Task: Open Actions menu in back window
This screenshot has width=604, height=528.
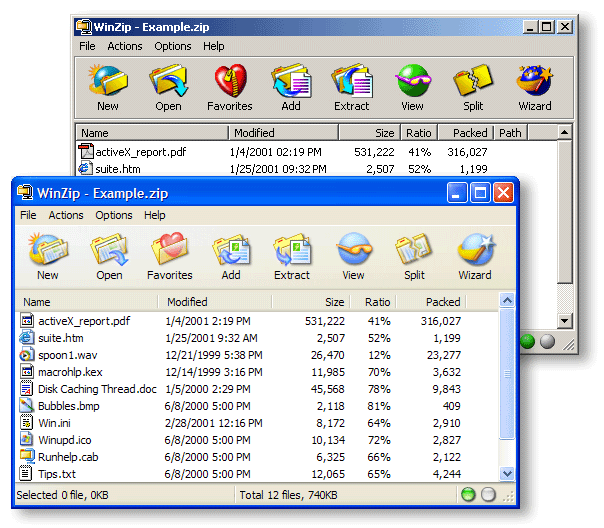Action: [125, 46]
